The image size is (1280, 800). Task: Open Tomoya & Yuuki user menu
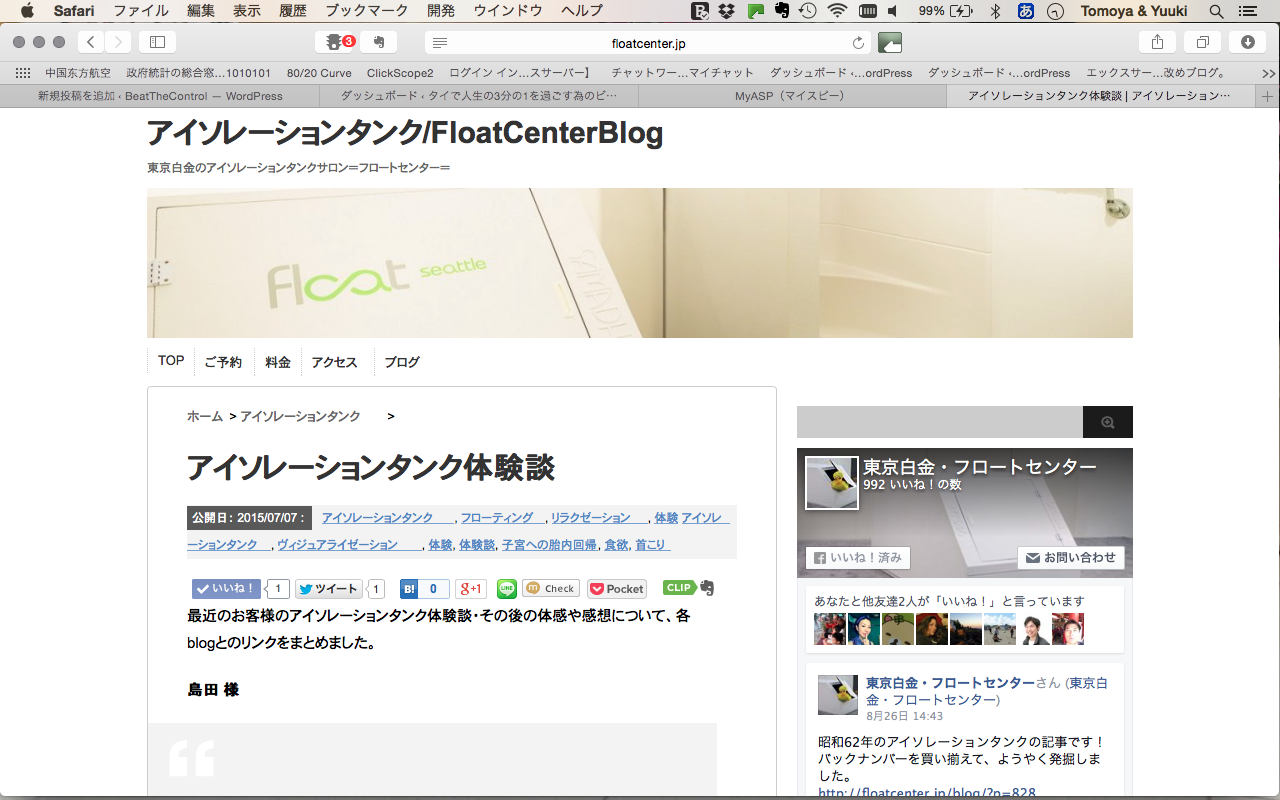pyautogui.click(x=1134, y=11)
